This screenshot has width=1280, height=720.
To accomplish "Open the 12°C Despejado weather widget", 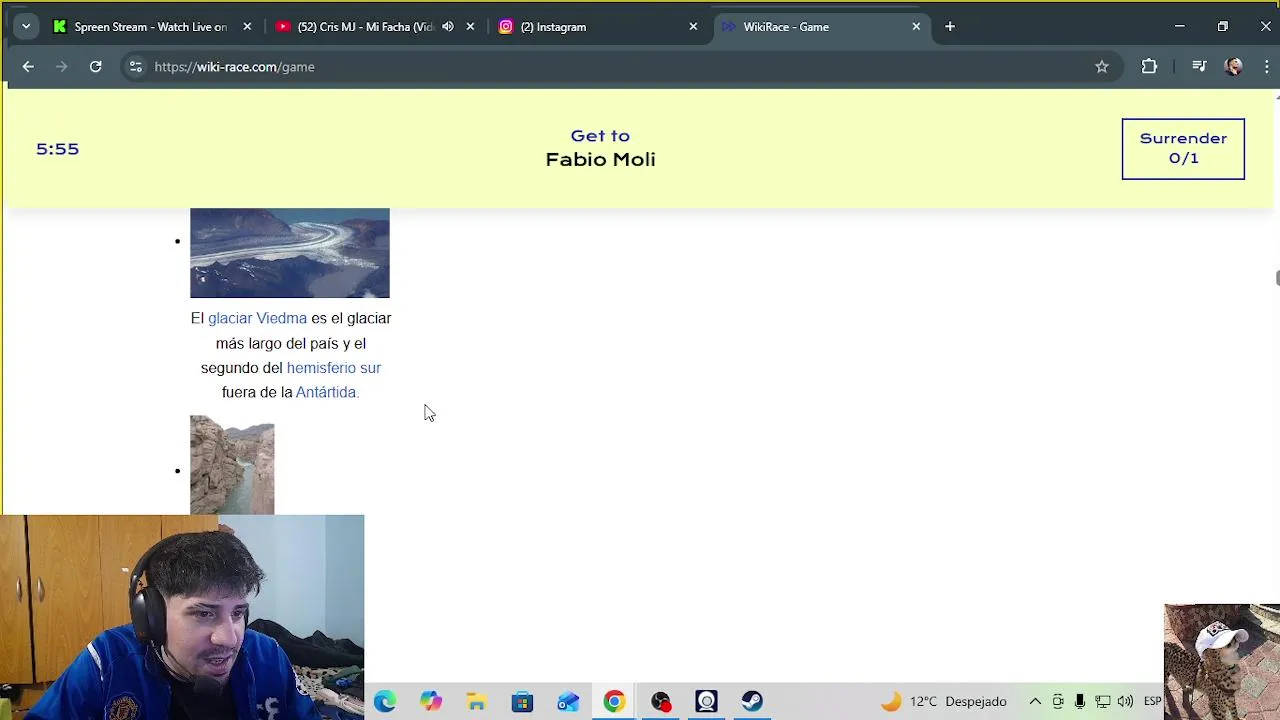I will pyautogui.click(x=943, y=702).
